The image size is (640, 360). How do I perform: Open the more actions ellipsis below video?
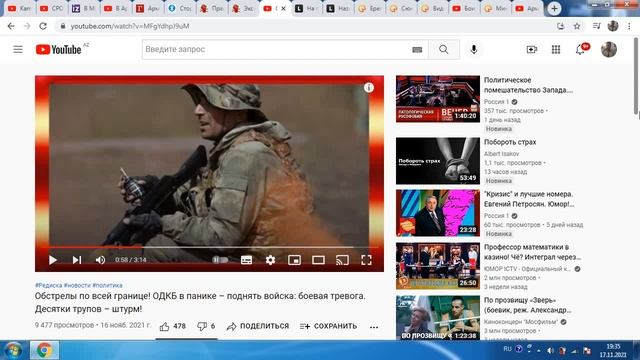click(x=374, y=327)
